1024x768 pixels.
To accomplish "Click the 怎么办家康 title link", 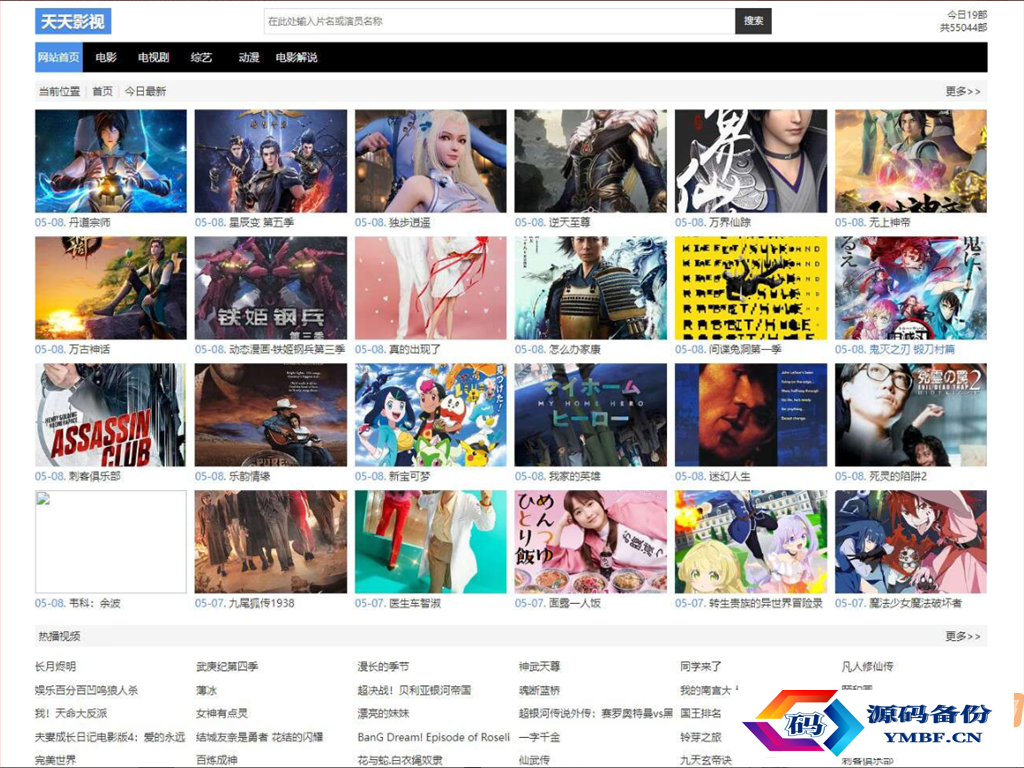I will (x=575, y=349).
